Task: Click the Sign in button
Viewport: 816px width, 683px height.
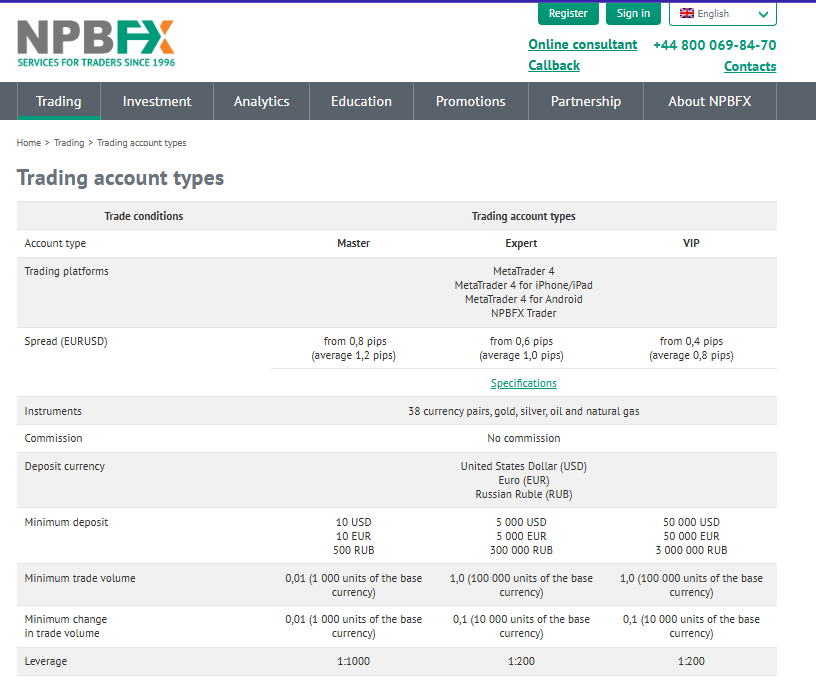Action: tap(633, 13)
